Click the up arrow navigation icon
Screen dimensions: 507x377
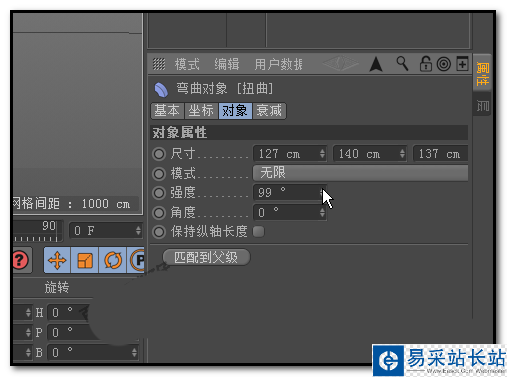point(376,64)
